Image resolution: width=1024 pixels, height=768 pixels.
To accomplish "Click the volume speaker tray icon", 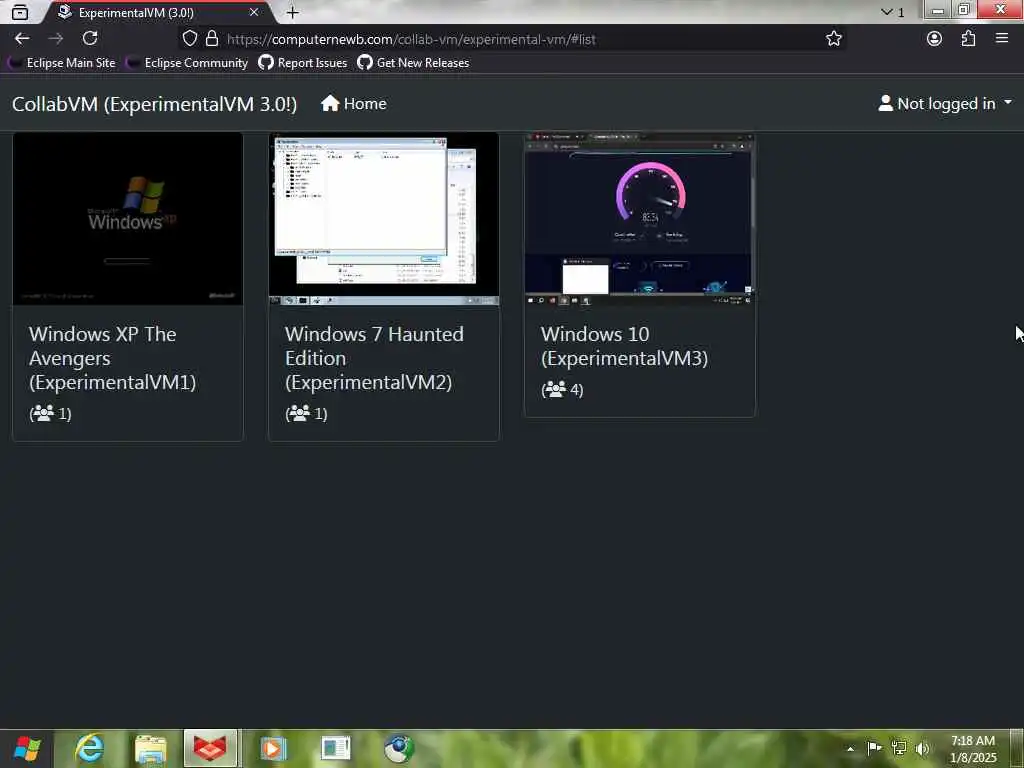I will coord(922,748).
